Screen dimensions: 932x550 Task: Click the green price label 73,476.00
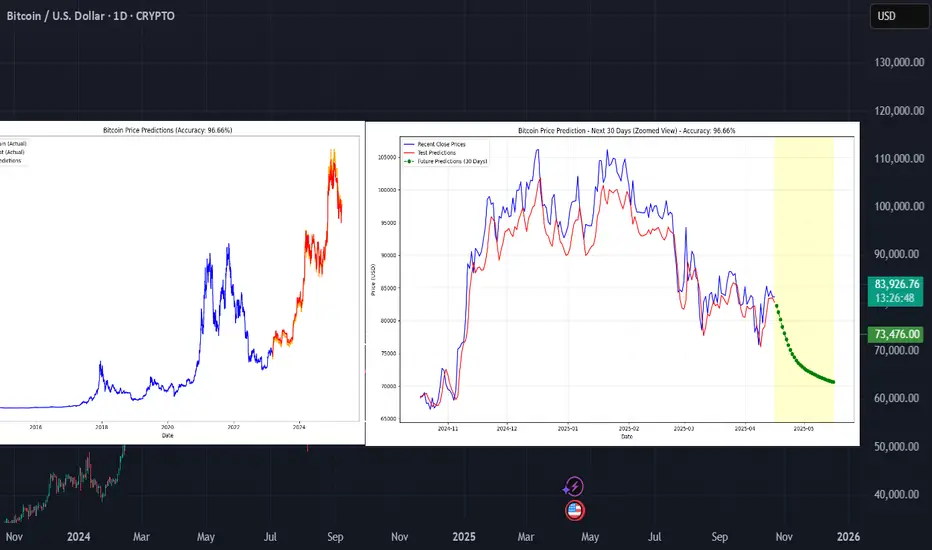point(896,334)
